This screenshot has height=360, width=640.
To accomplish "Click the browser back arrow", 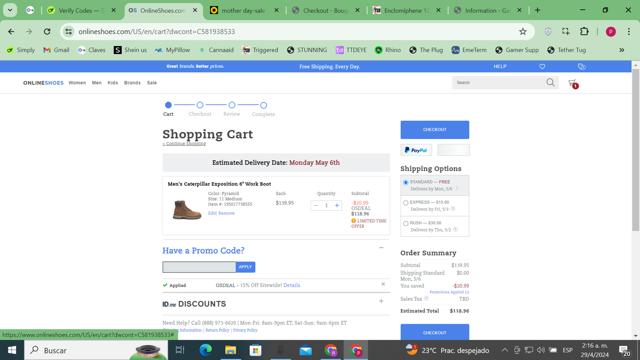I will pos(11,31).
